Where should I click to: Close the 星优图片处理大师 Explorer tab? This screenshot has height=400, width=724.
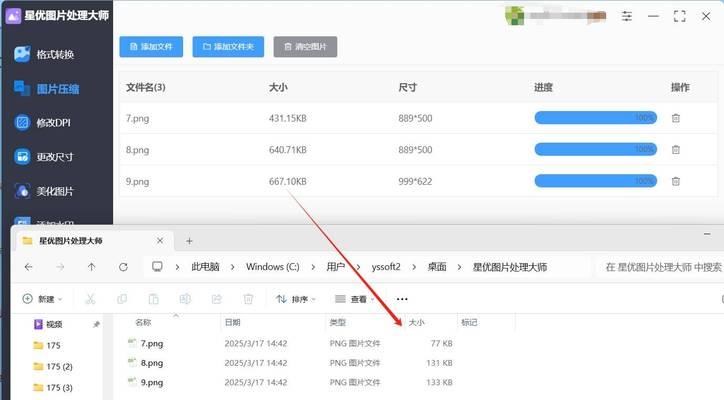[160, 241]
